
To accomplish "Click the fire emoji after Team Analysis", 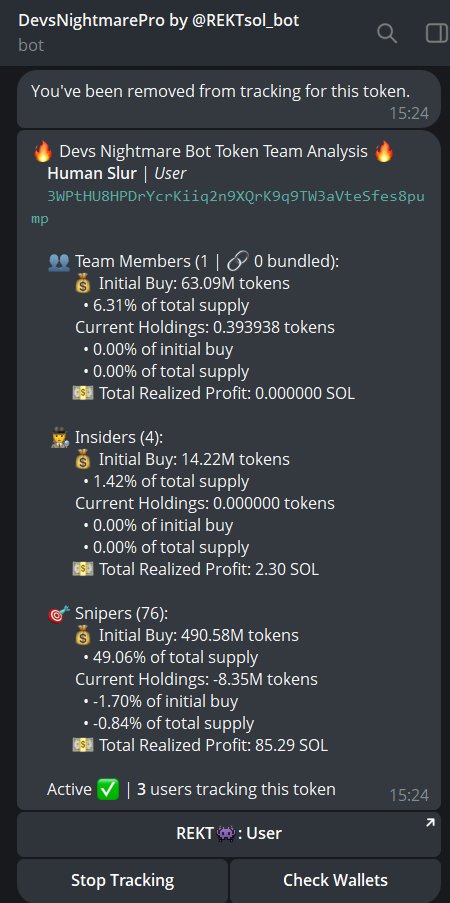I will (x=384, y=152).
